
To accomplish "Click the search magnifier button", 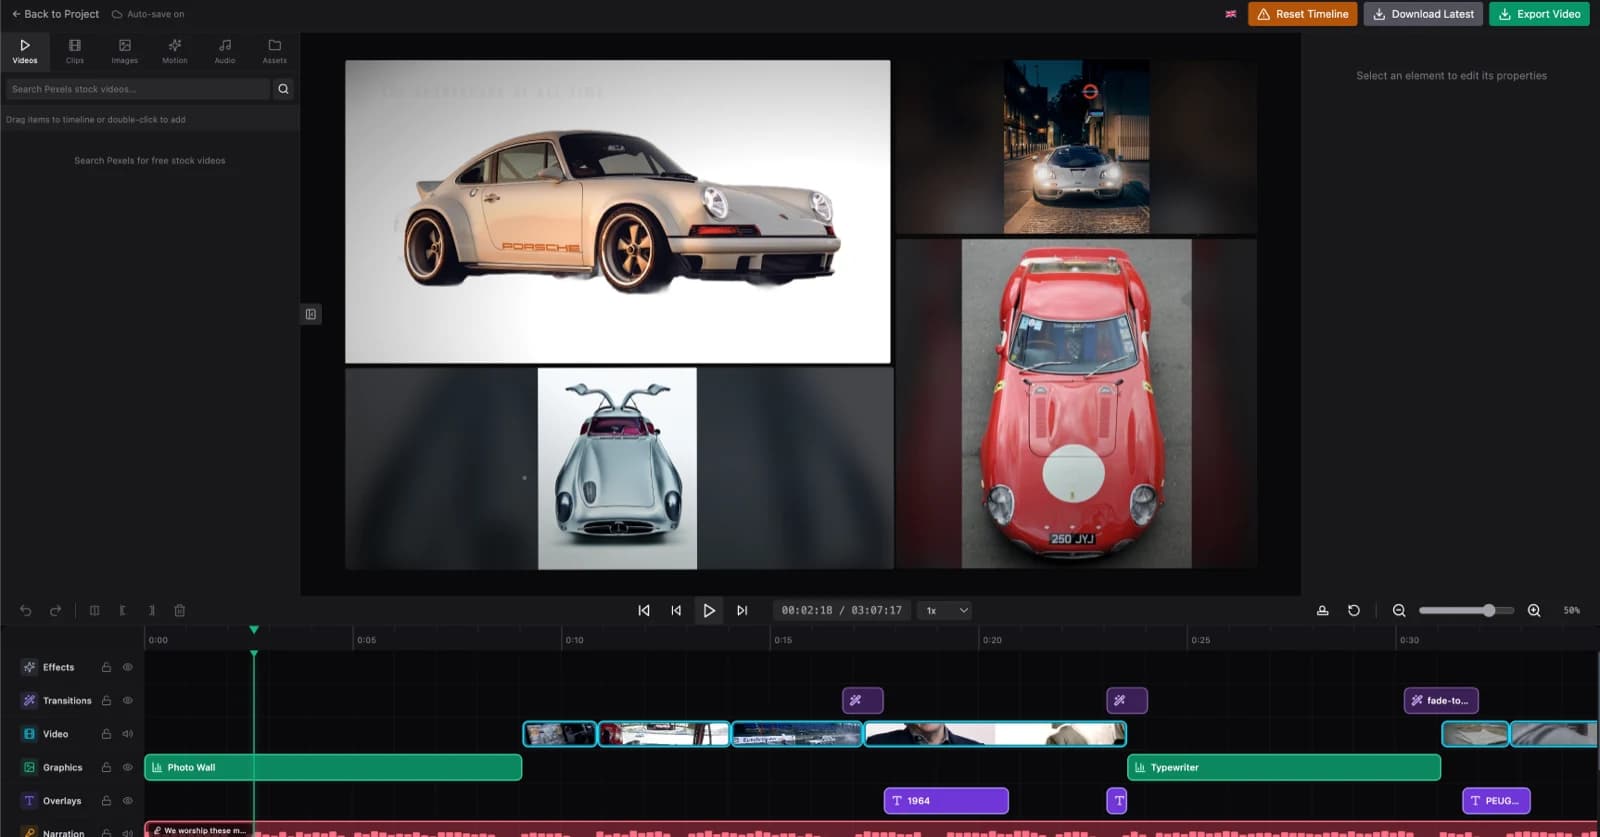I will pyautogui.click(x=283, y=89).
